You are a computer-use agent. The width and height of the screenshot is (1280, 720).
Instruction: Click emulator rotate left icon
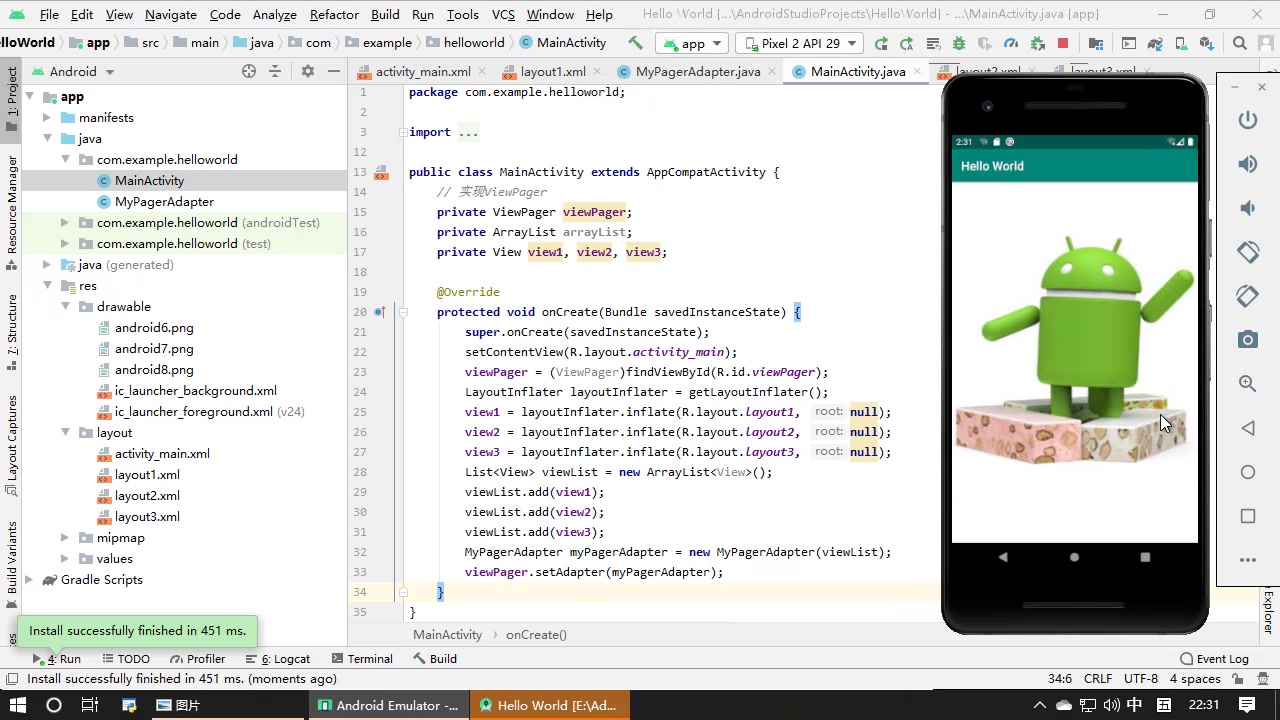[1247, 252]
